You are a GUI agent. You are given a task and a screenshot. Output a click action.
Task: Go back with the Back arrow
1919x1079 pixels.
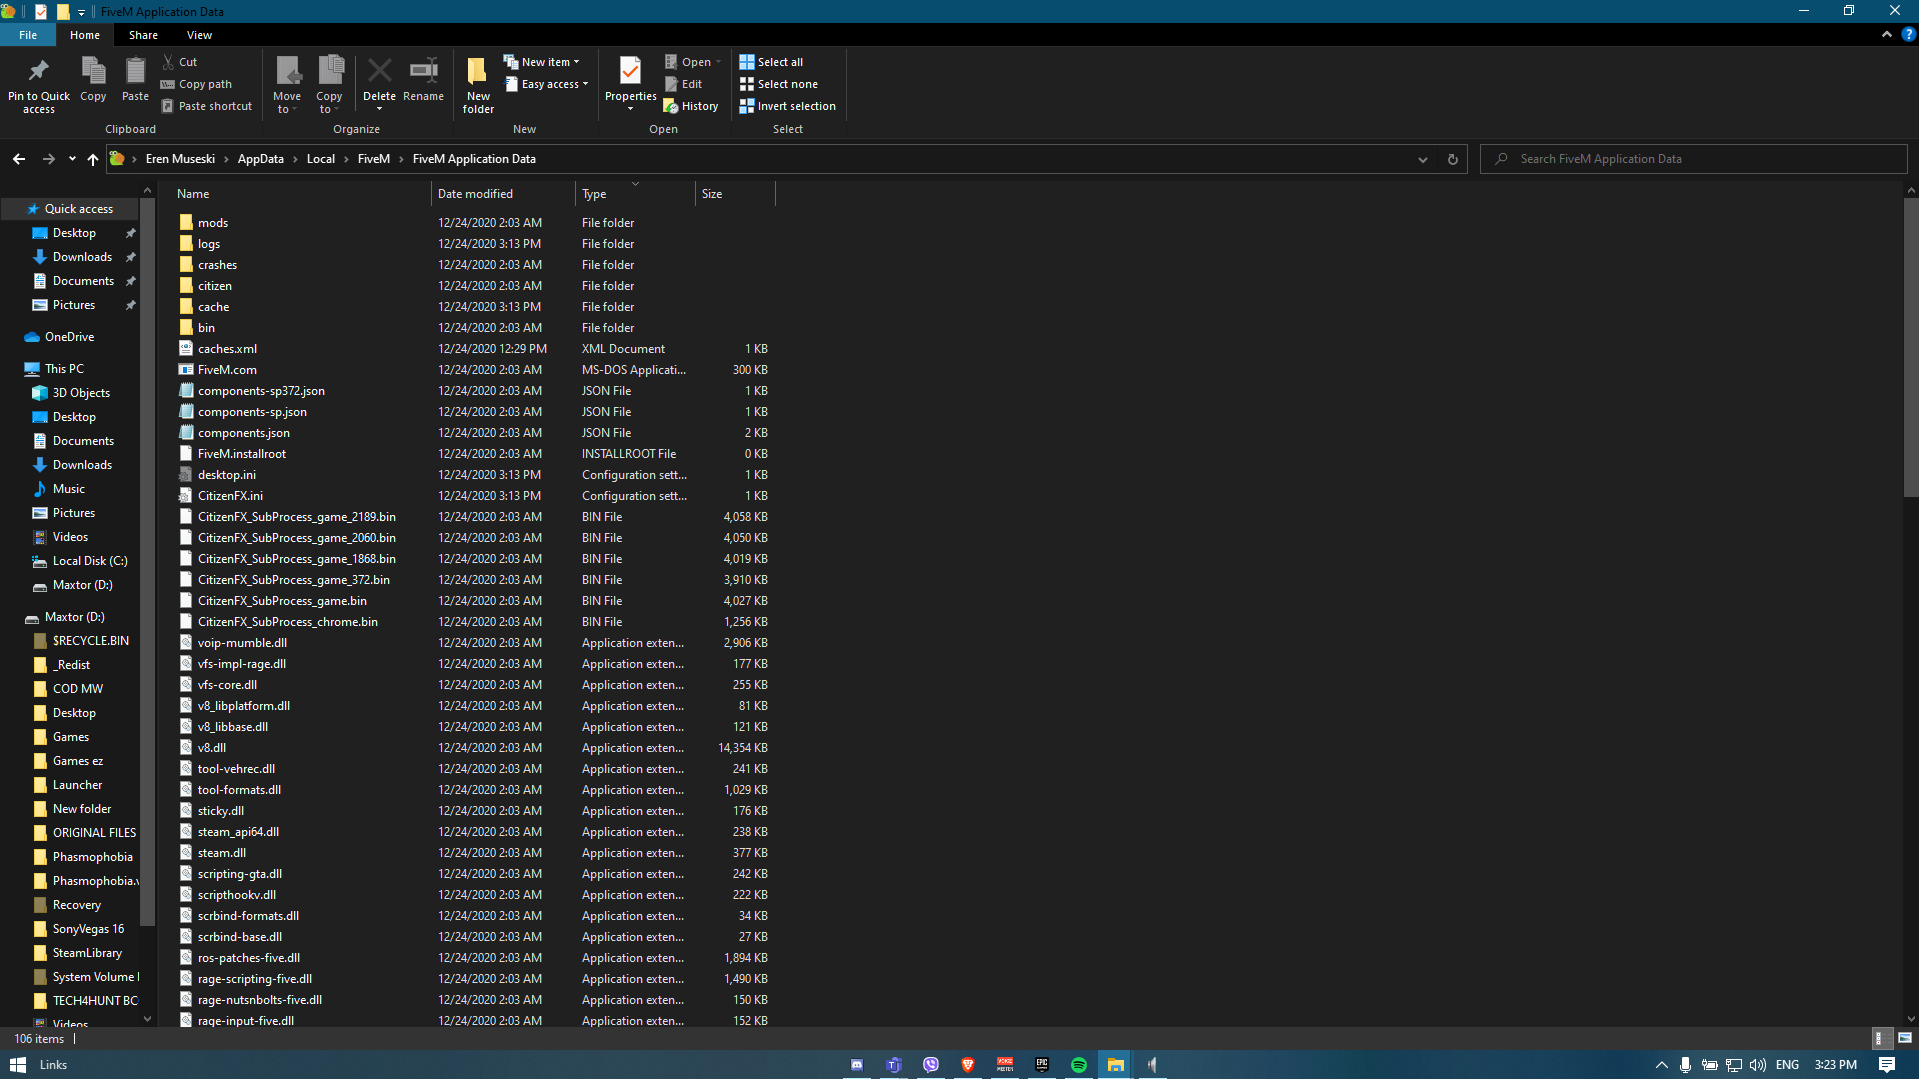tap(19, 159)
